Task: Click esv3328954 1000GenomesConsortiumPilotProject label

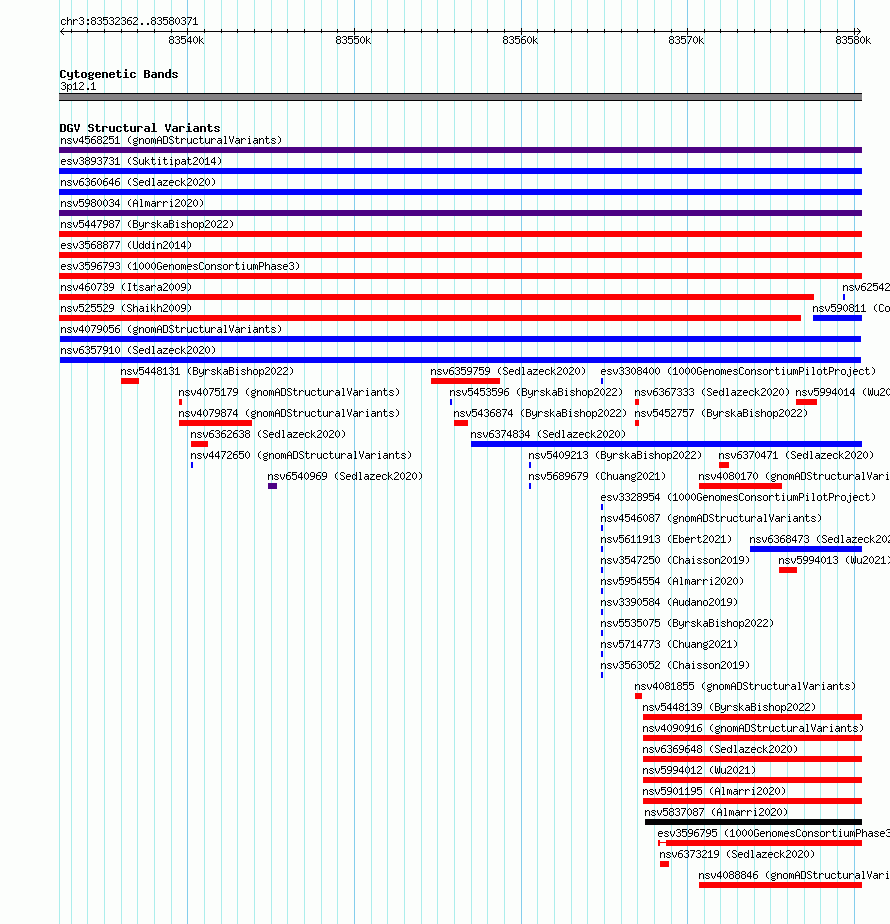Action: pyautogui.click(x=738, y=497)
